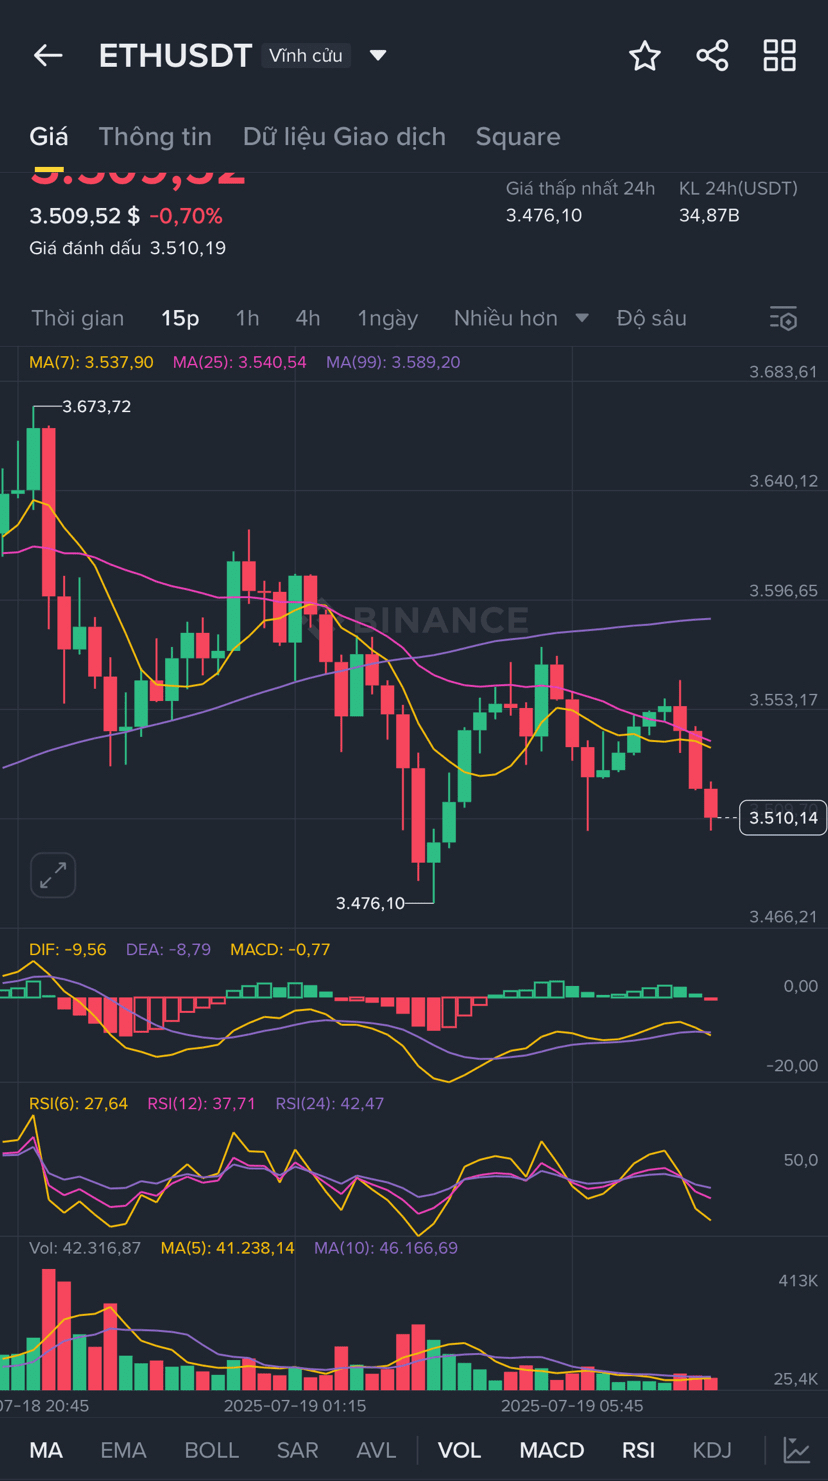Switch to Dữ liệu Giao dịch tab
The image size is (828, 1481).
344,137
